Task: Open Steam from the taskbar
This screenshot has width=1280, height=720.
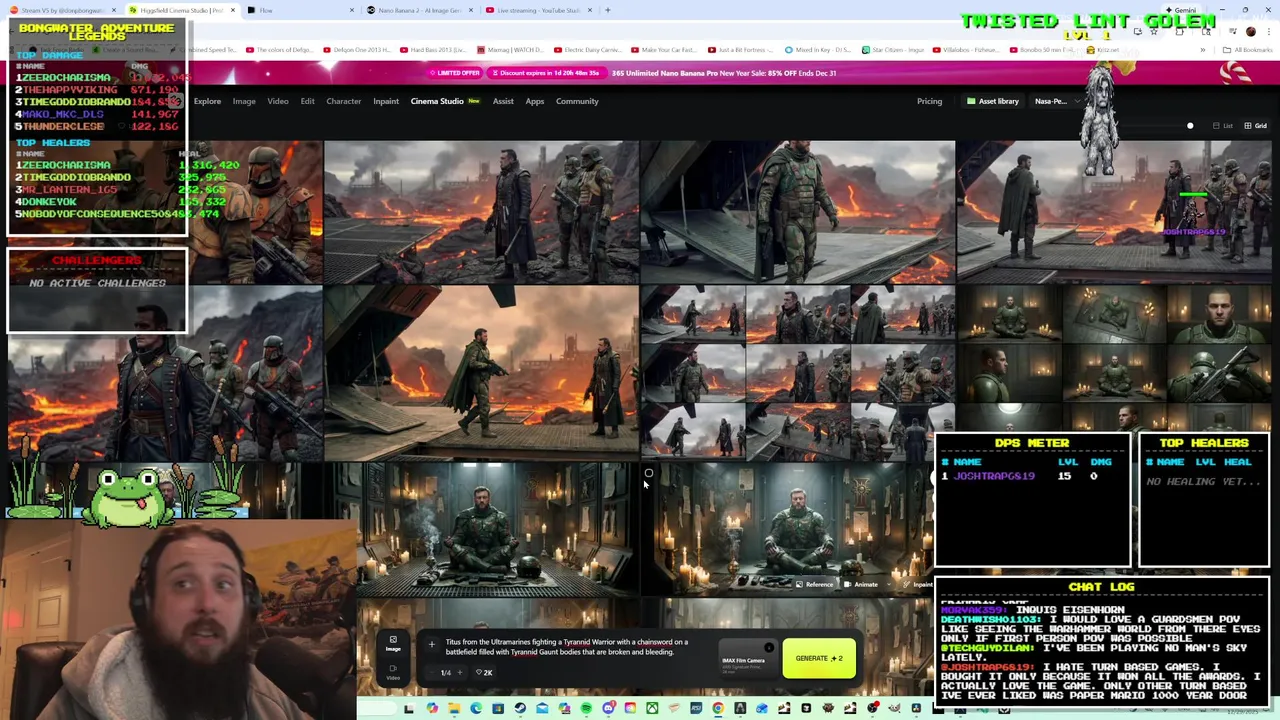Action: [x=520, y=709]
